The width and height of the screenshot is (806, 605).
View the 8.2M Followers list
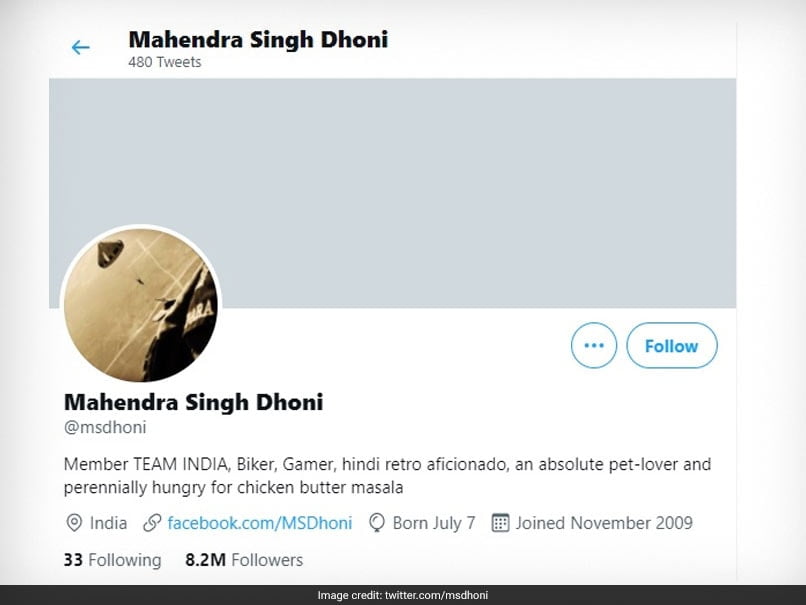click(x=244, y=560)
